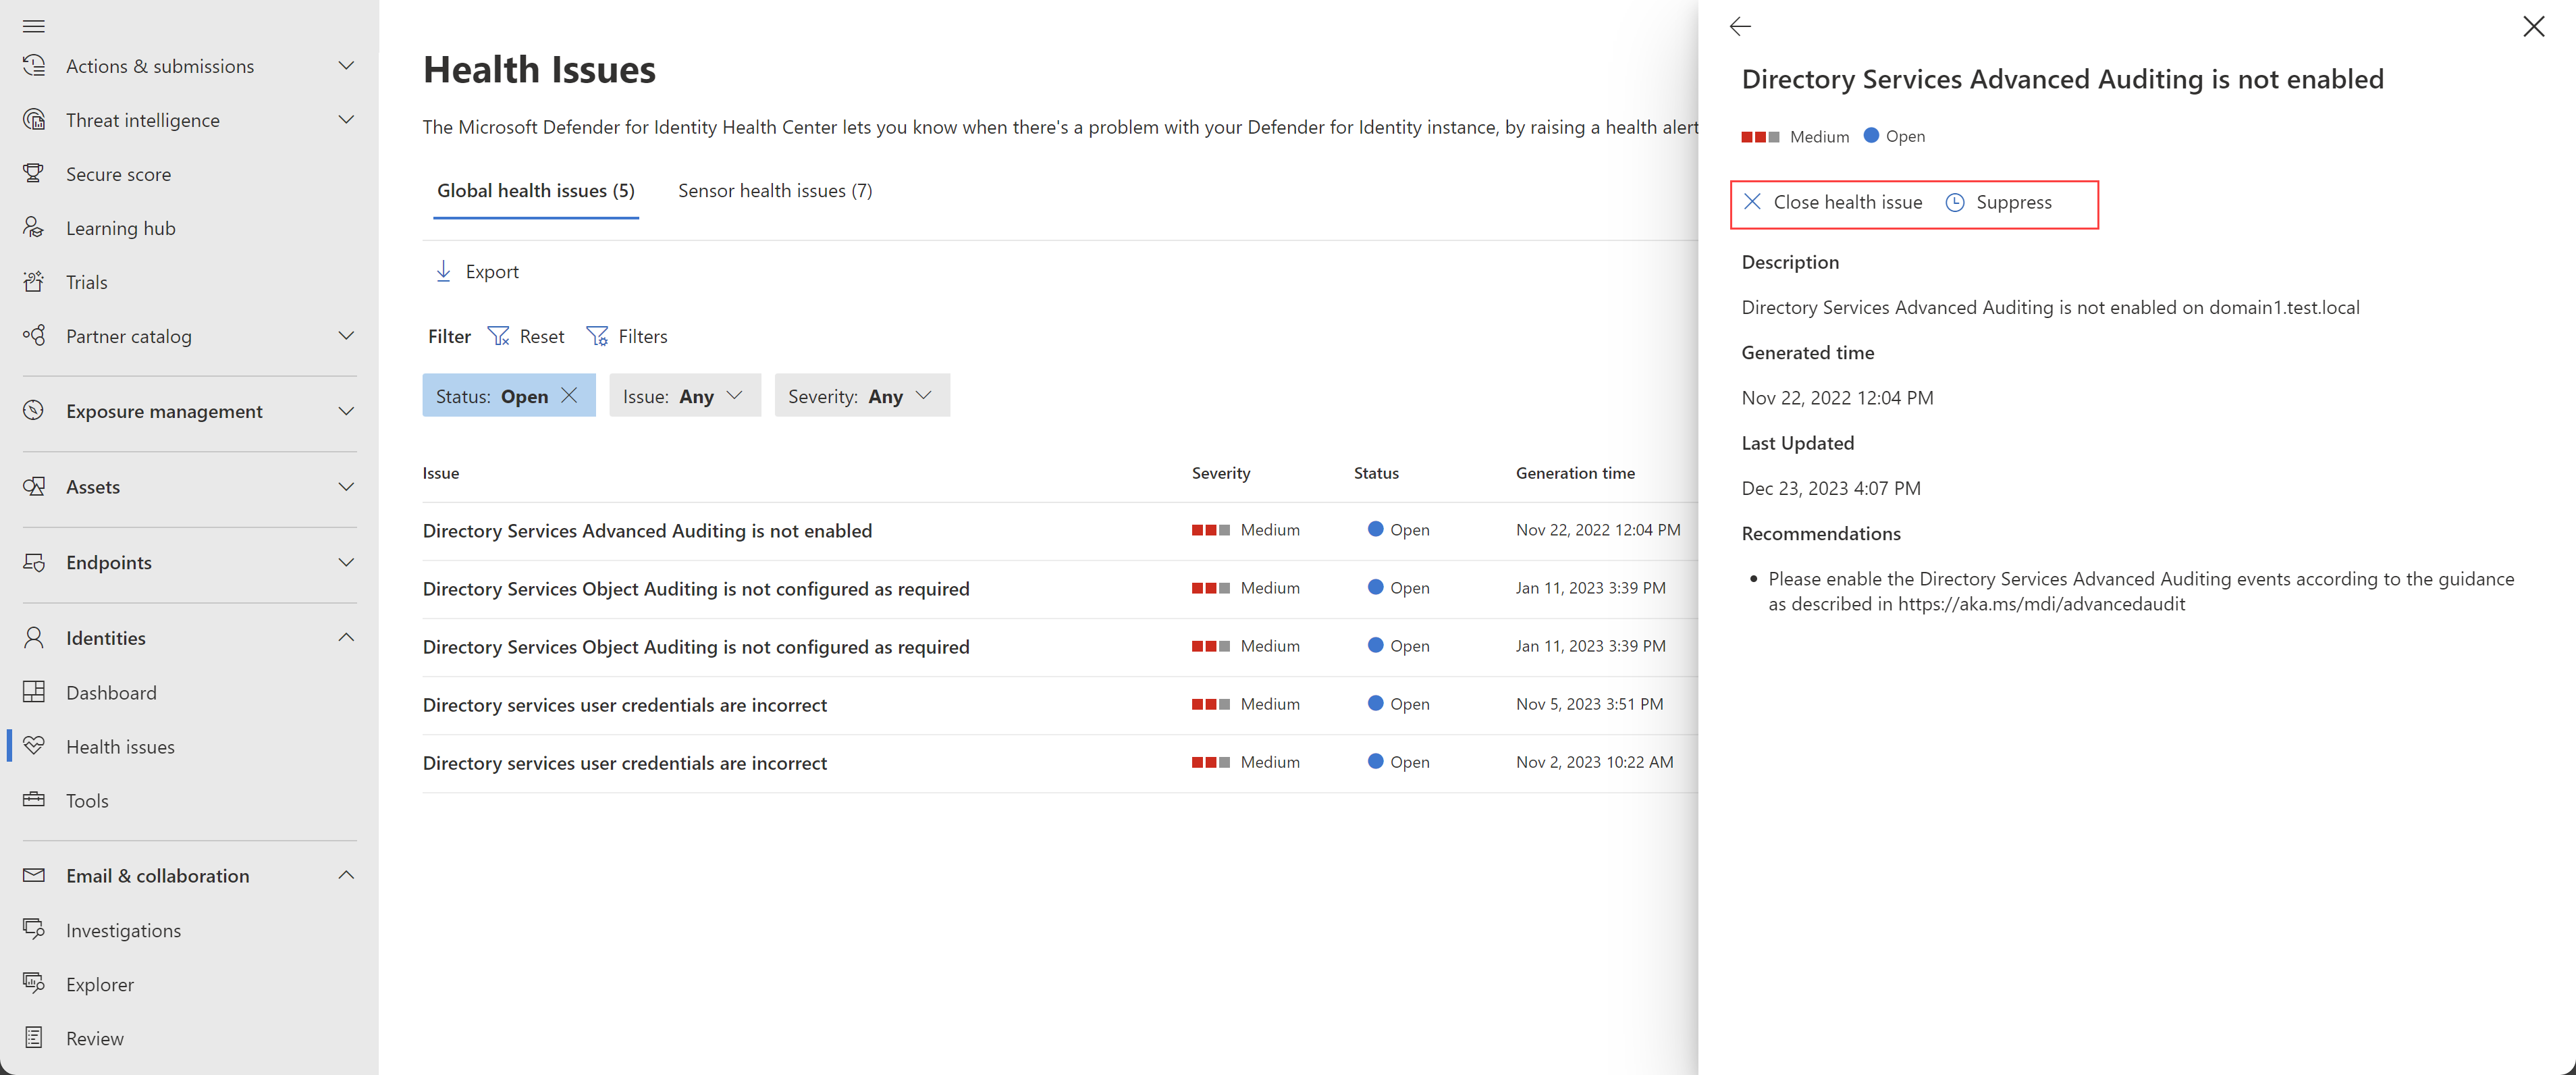Image resolution: width=2576 pixels, height=1075 pixels.
Task: Click the Learning hub icon
Action: 34,228
